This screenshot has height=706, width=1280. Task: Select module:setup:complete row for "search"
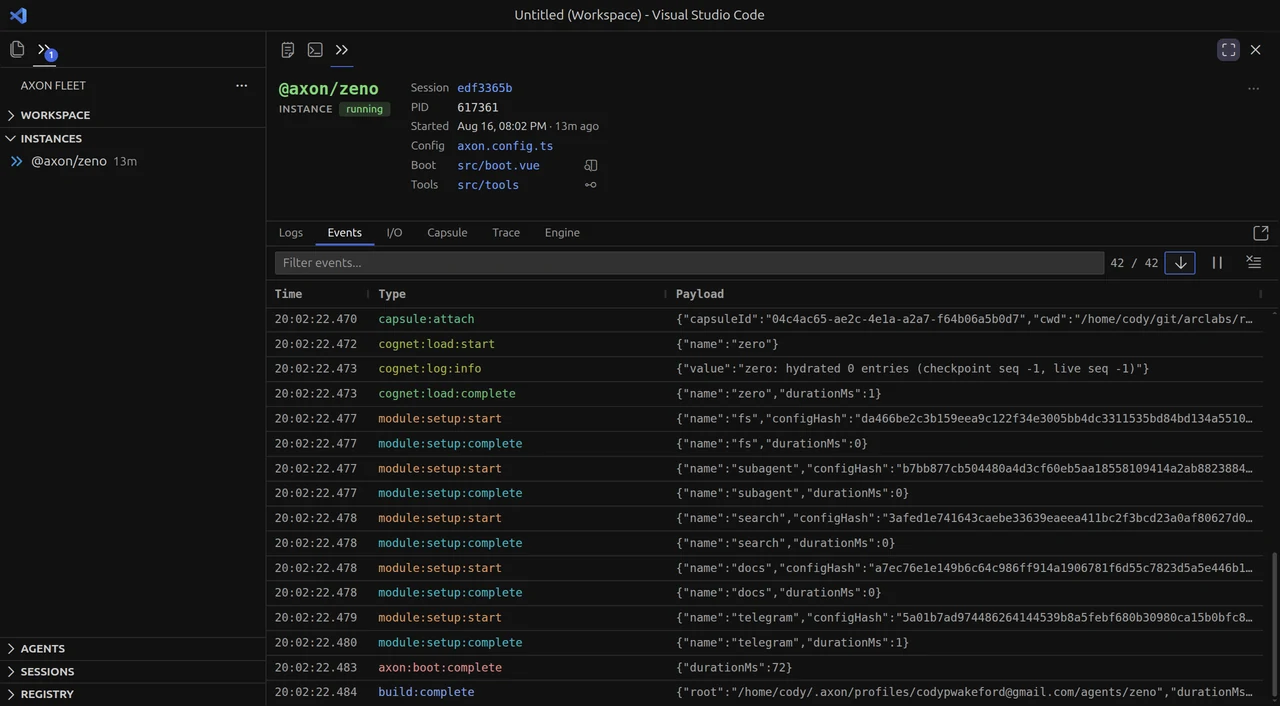point(767,543)
